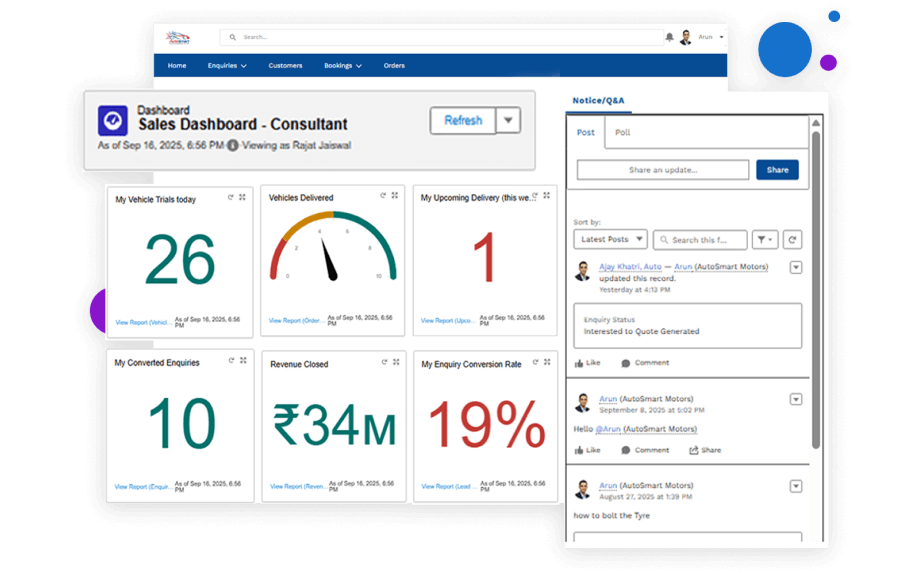Click the notification bell icon
Screen dimensions: 904x574
coord(669,37)
